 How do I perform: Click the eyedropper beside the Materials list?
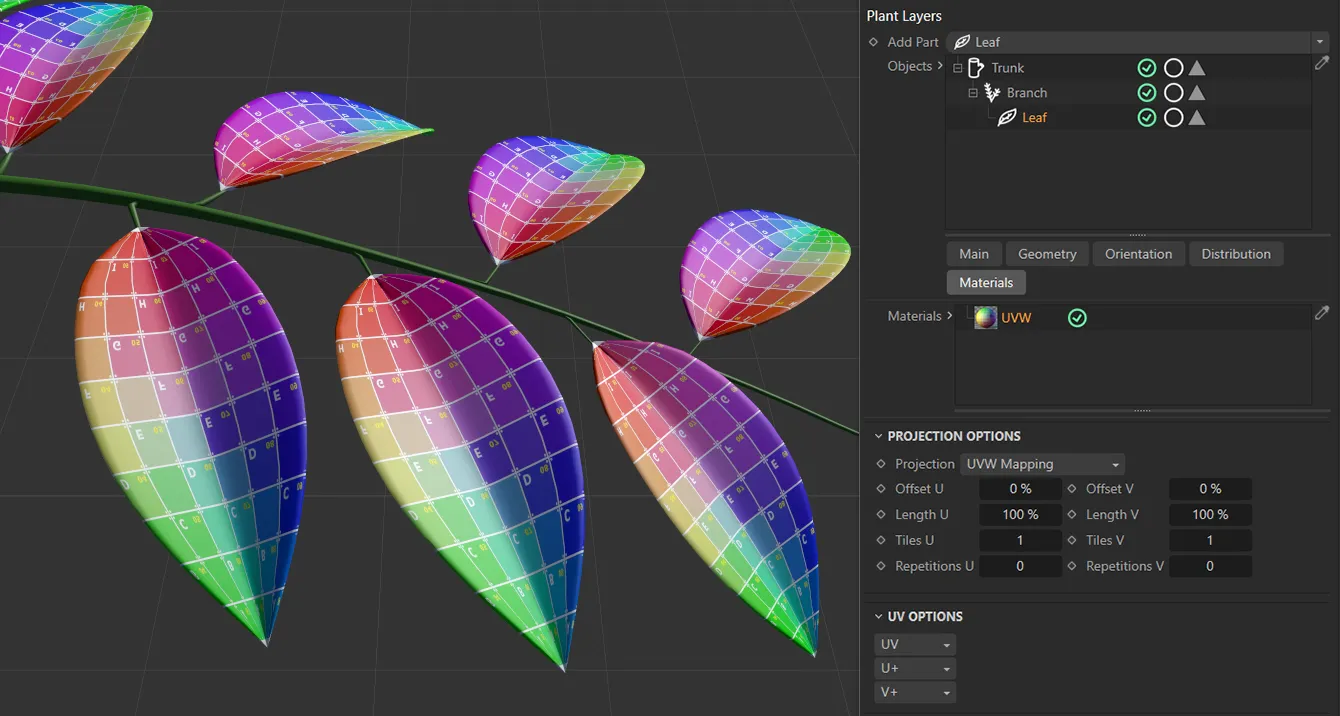tap(1322, 312)
